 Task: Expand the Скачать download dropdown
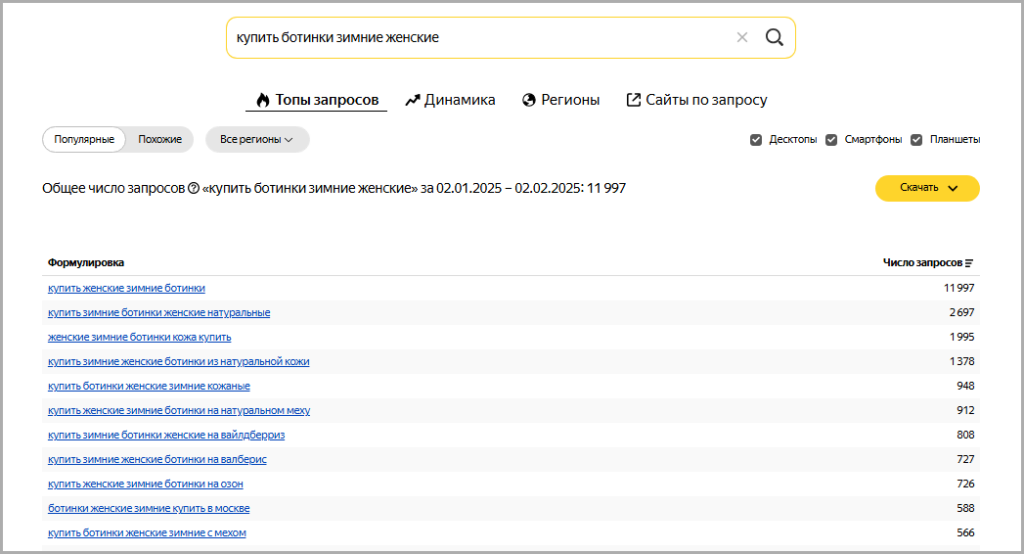[927, 188]
